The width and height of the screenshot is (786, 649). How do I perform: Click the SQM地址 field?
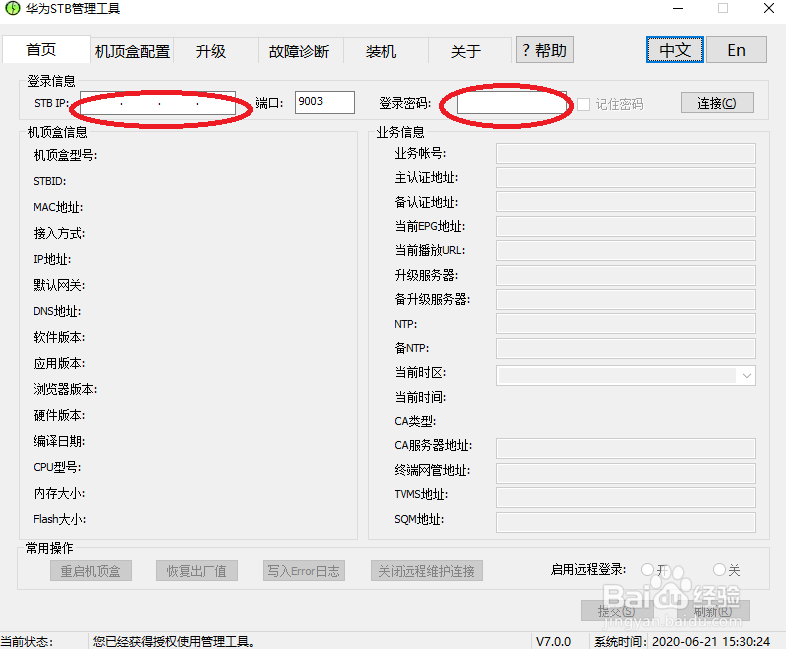coord(626,522)
